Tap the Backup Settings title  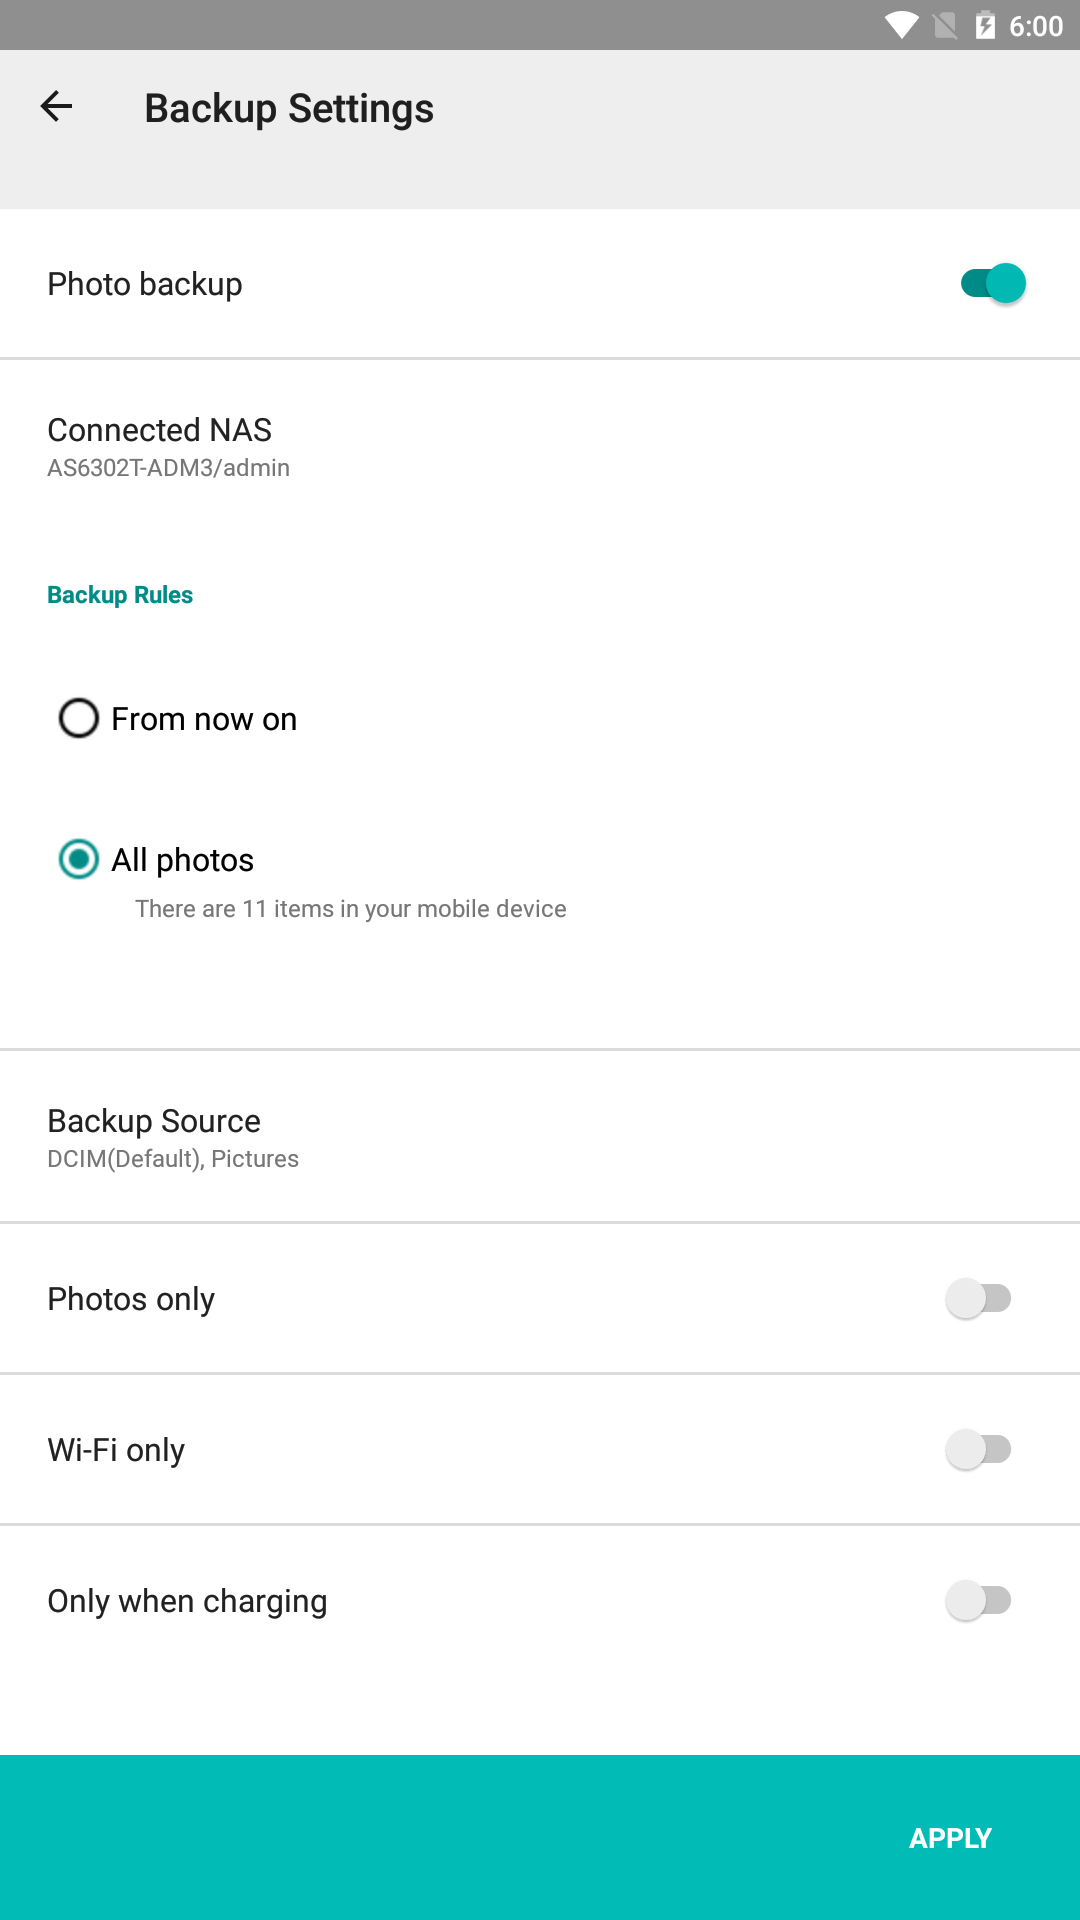pos(289,108)
